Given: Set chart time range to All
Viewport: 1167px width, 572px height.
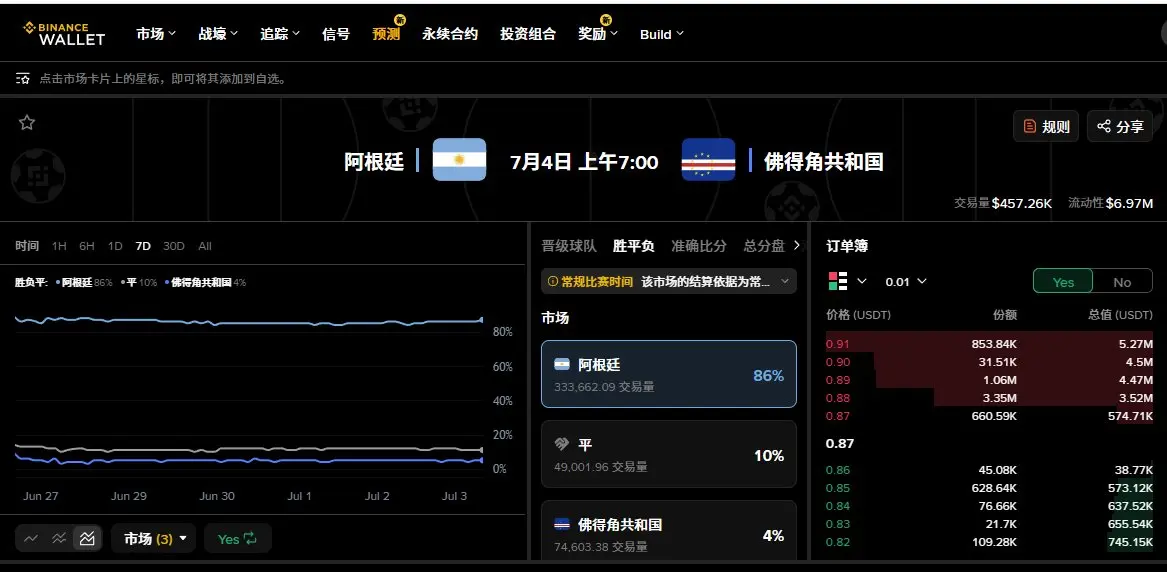Looking at the screenshot, I should (x=205, y=245).
